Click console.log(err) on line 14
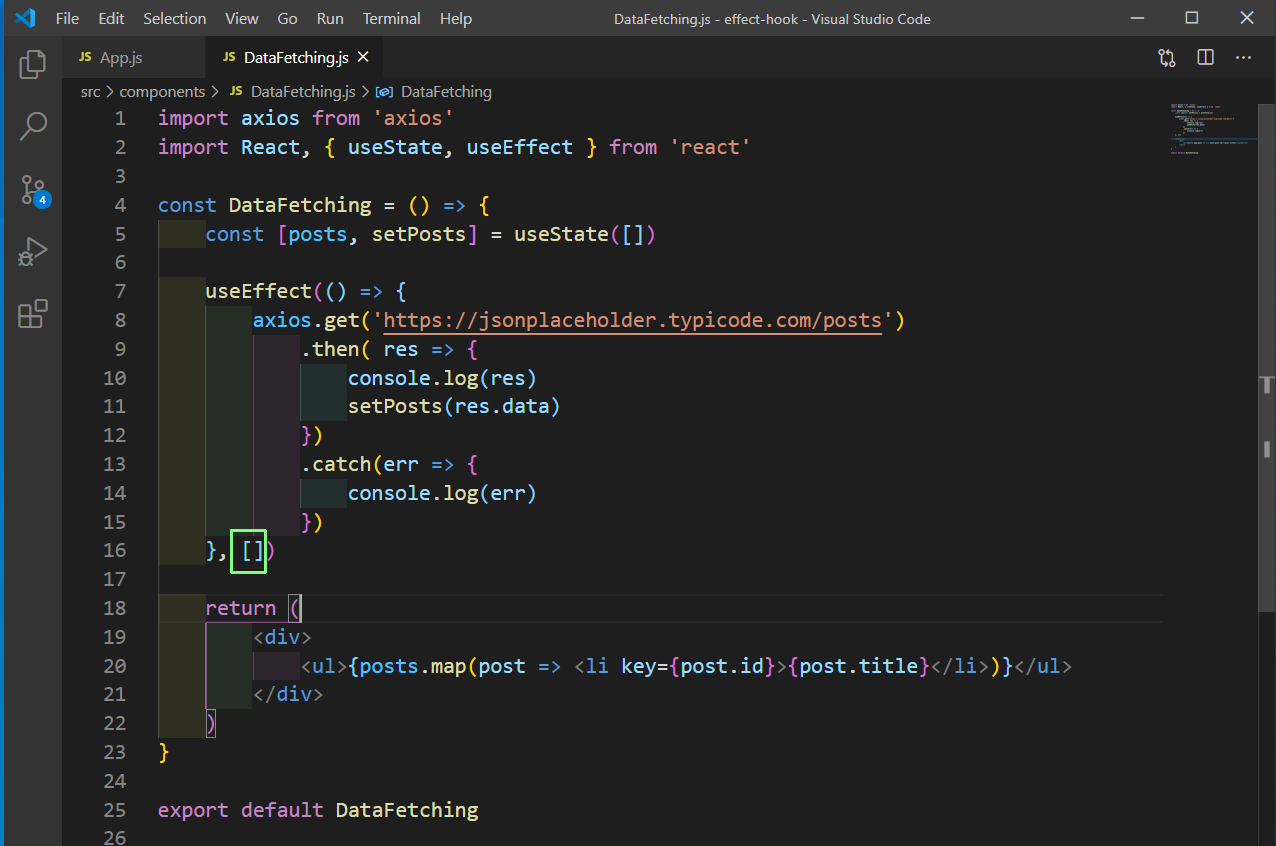 pyautogui.click(x=442, y=493)
